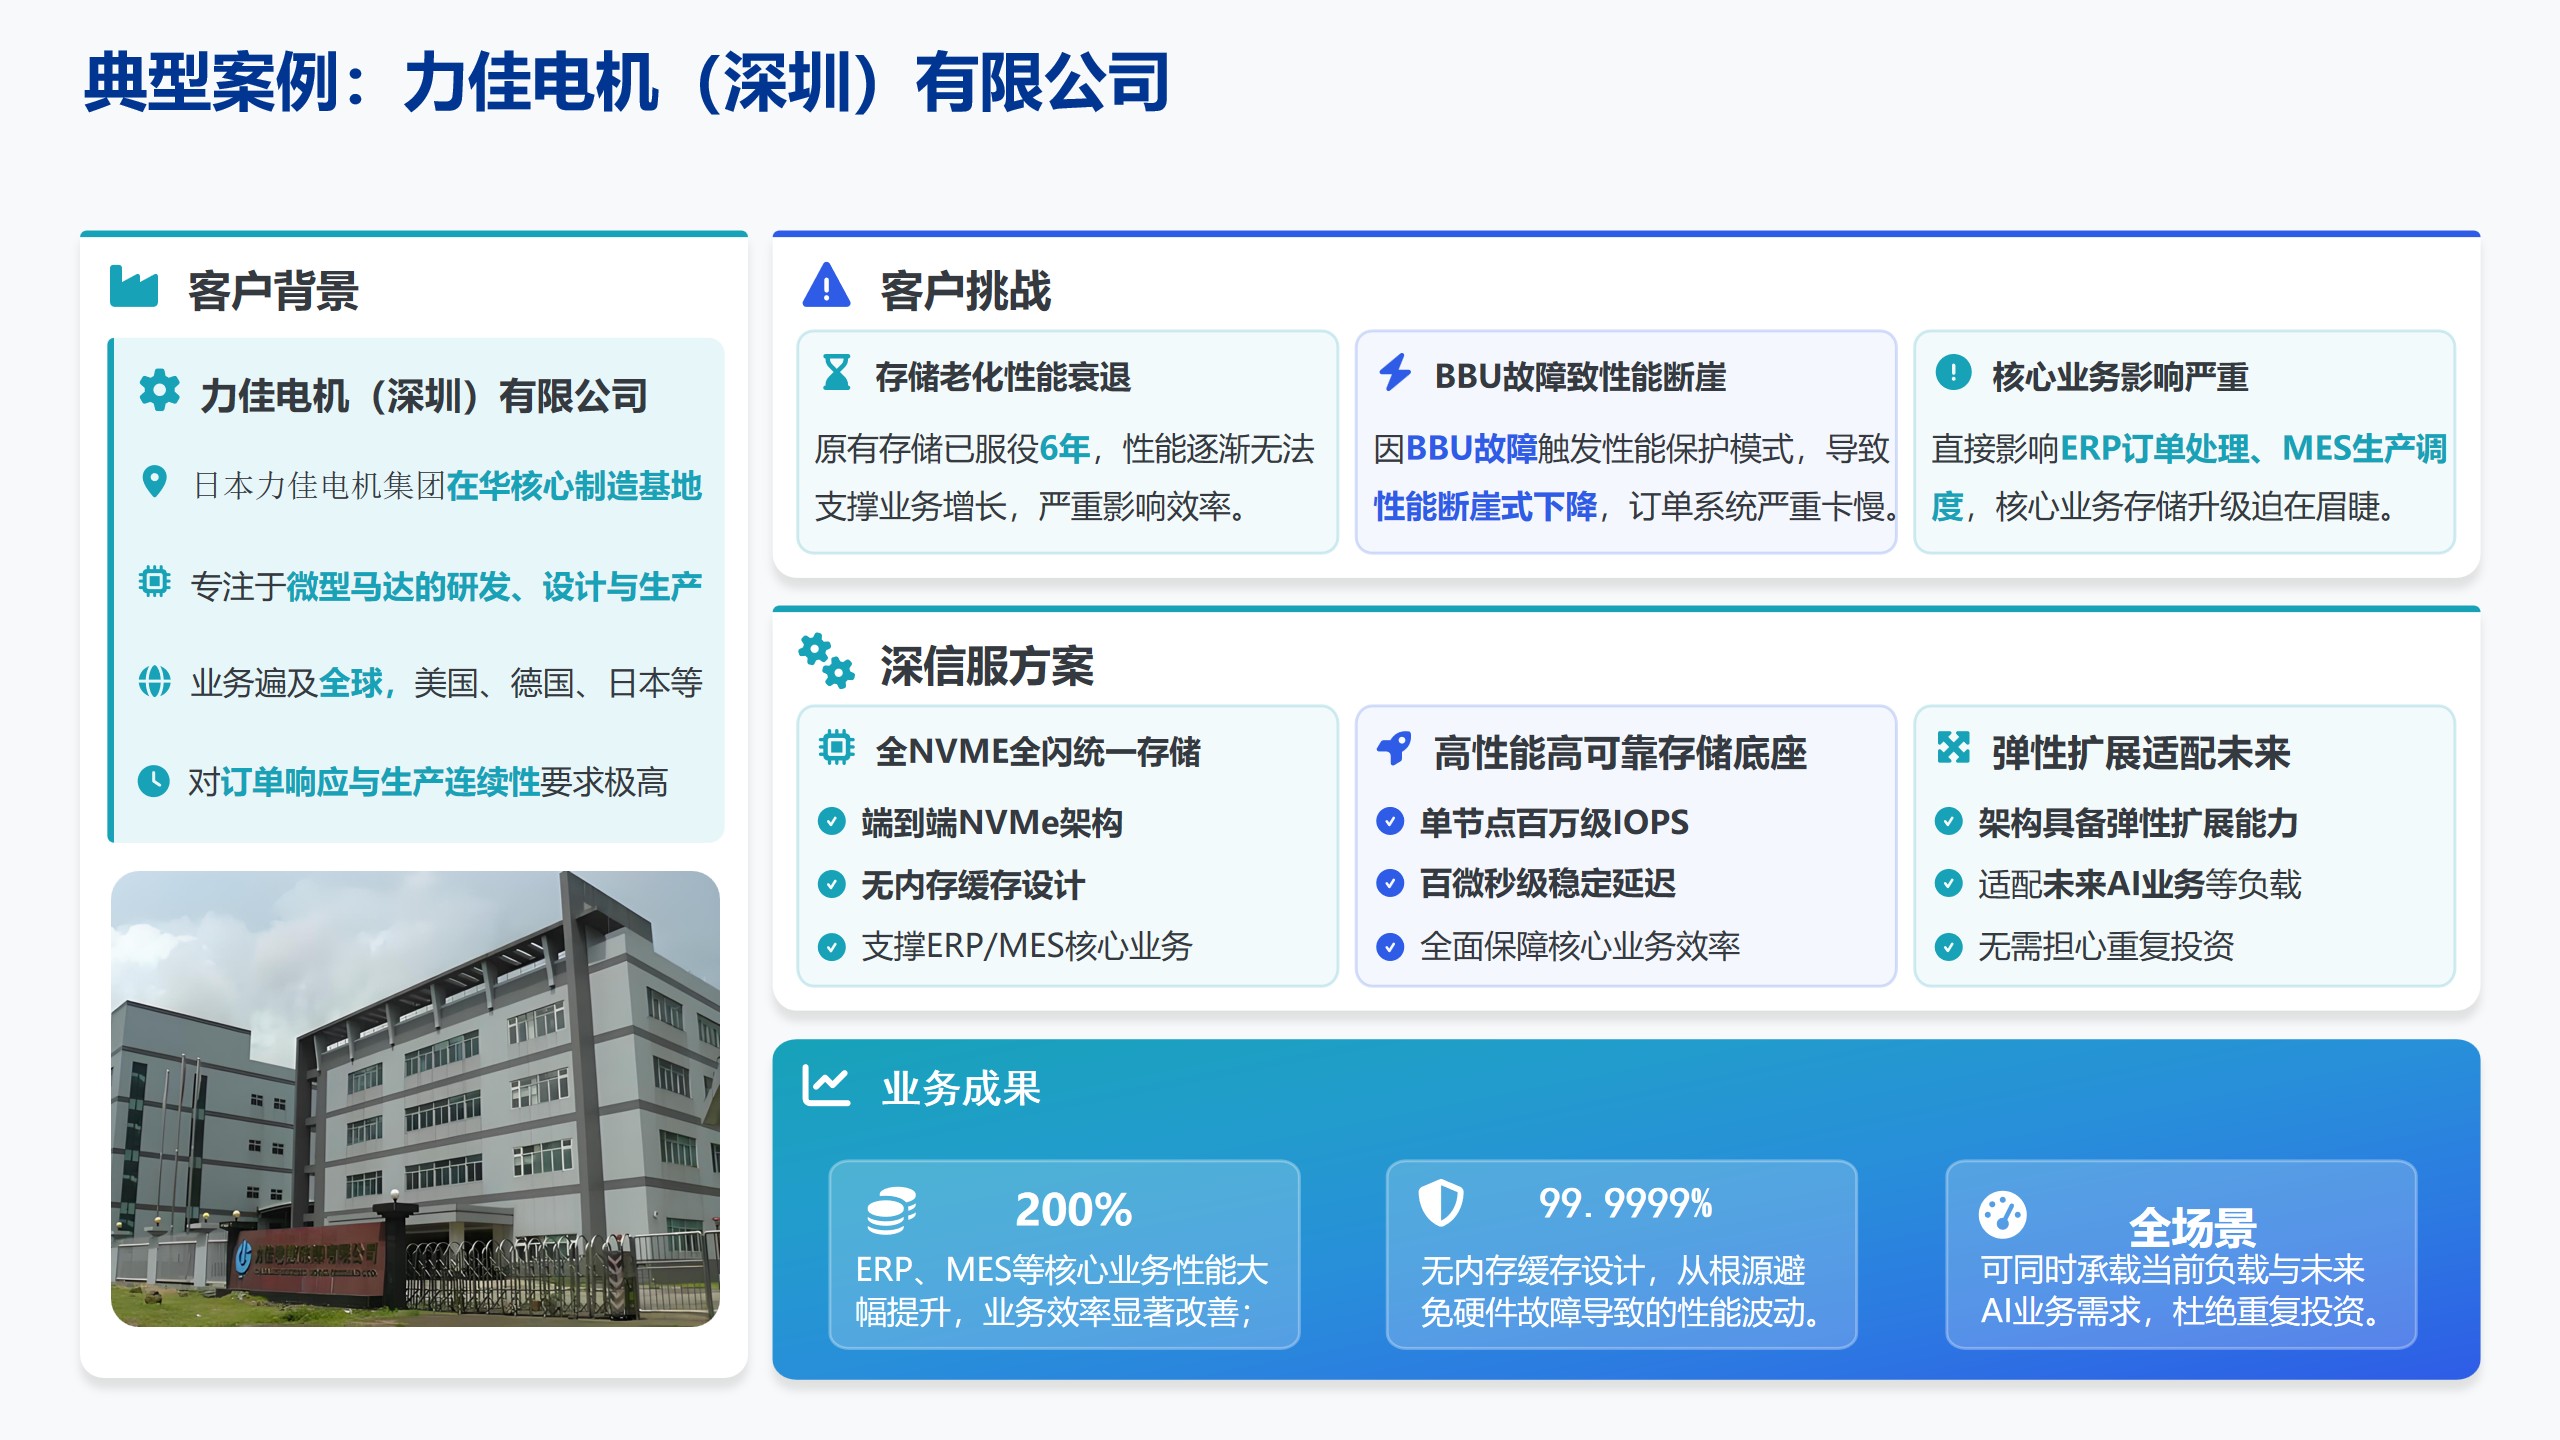Click the highlighted text ERP订单处理、MES生产调
2560x1440 pixels.
point(2253,449)
